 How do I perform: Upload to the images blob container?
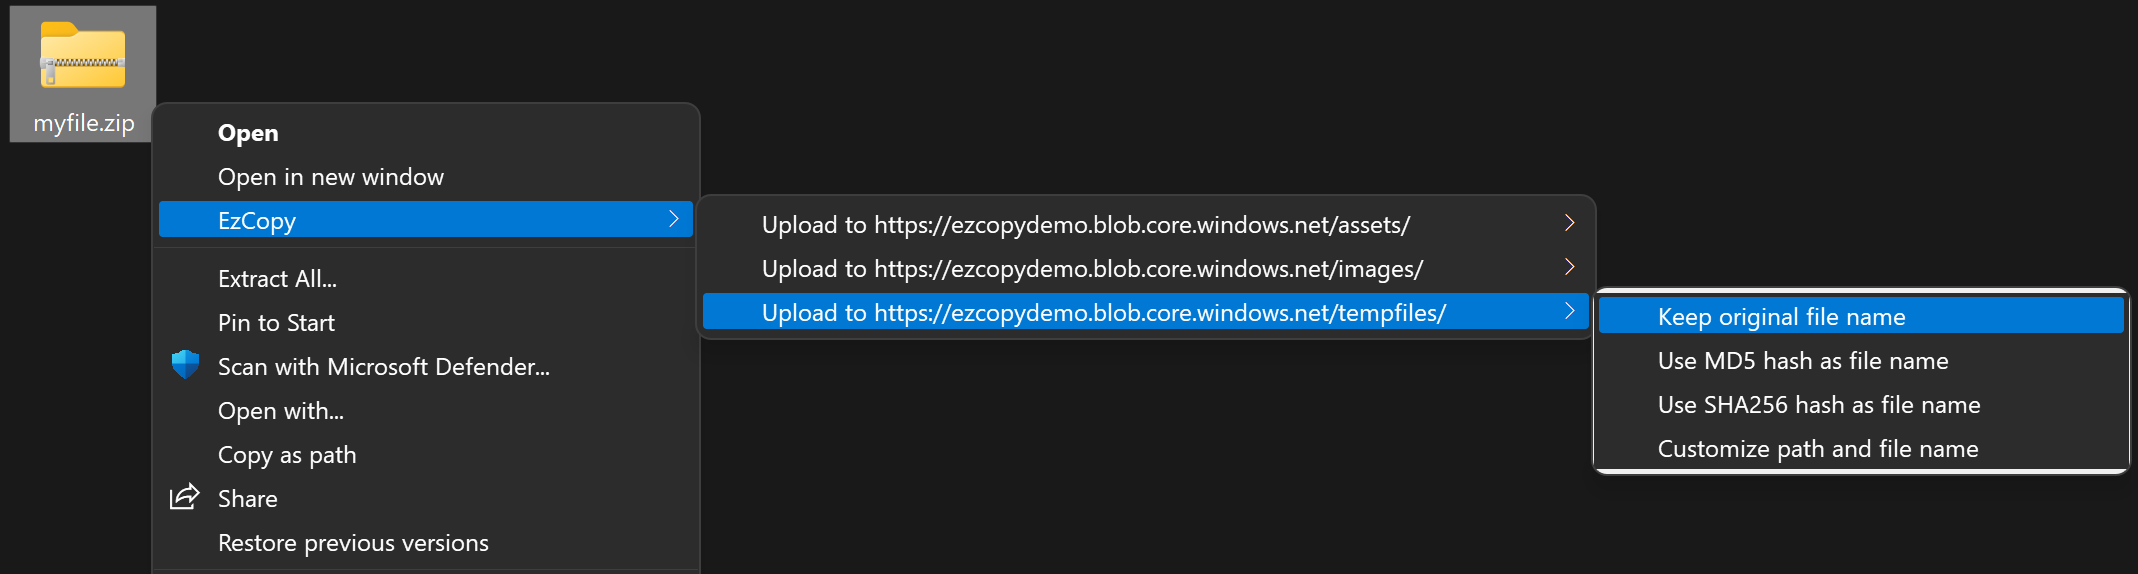[x=1092, y=269]
